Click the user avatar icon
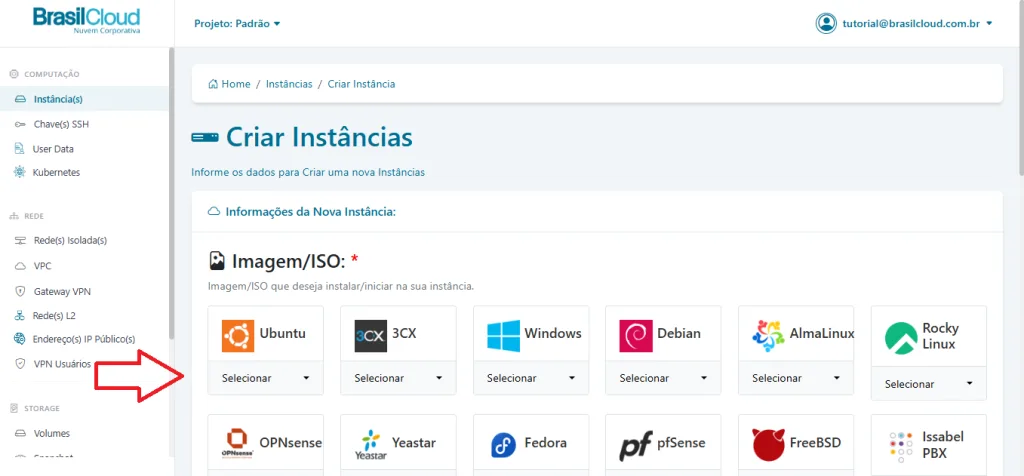Screen dimensions: 1024x476 point(826,23)
